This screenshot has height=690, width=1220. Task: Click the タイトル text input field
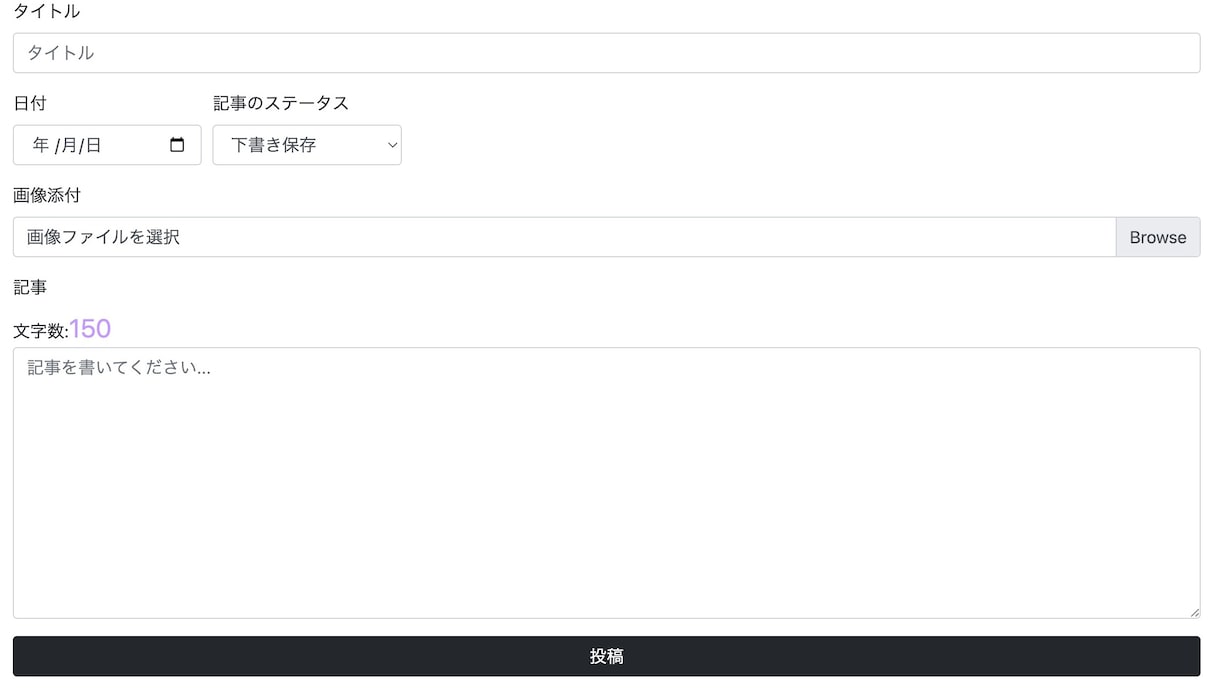(606, 53)
